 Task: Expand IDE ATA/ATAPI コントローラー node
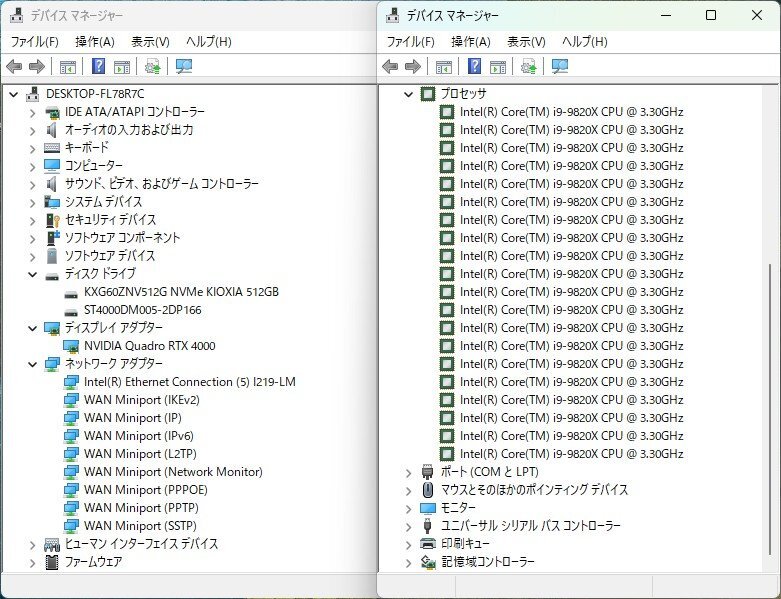[32, 113]
